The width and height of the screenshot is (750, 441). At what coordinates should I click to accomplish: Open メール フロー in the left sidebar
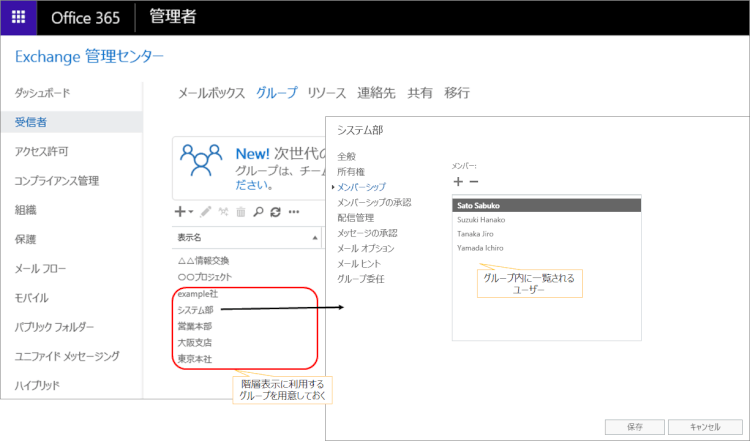[39, 269]
